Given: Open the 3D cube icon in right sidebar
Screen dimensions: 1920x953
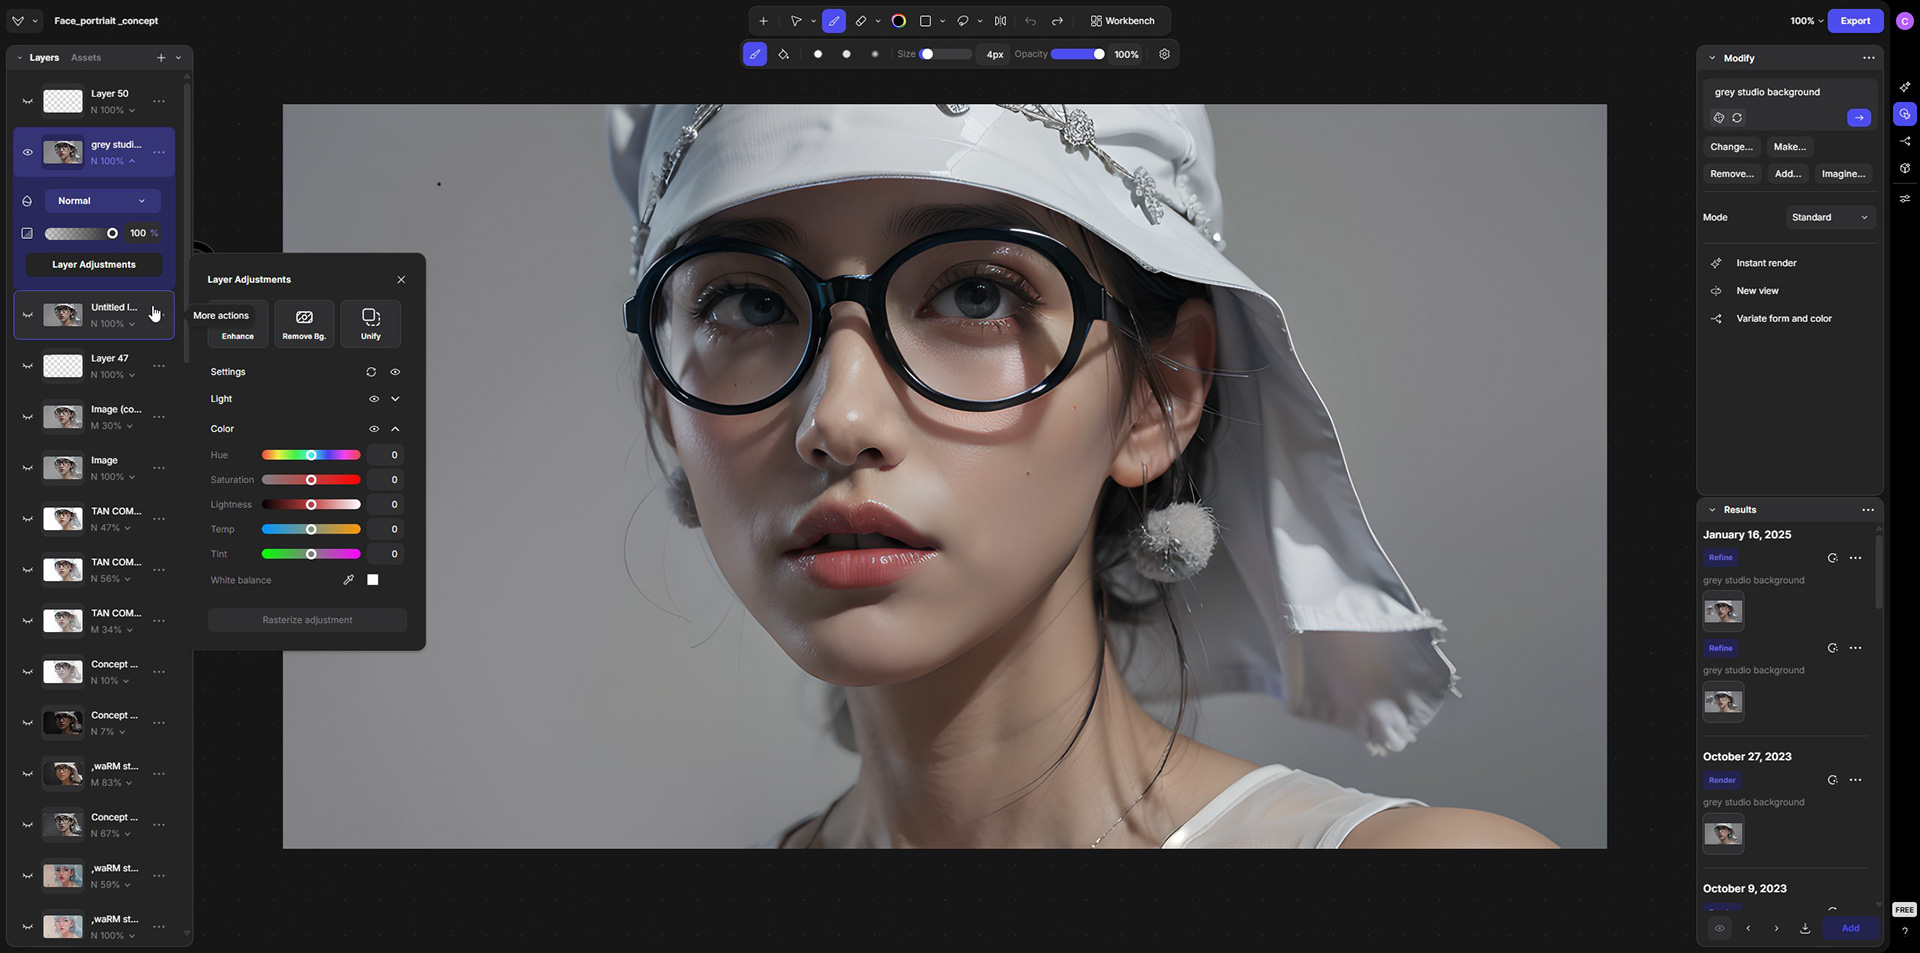Looking at the screenshot, I should (x=1905, y=168).
